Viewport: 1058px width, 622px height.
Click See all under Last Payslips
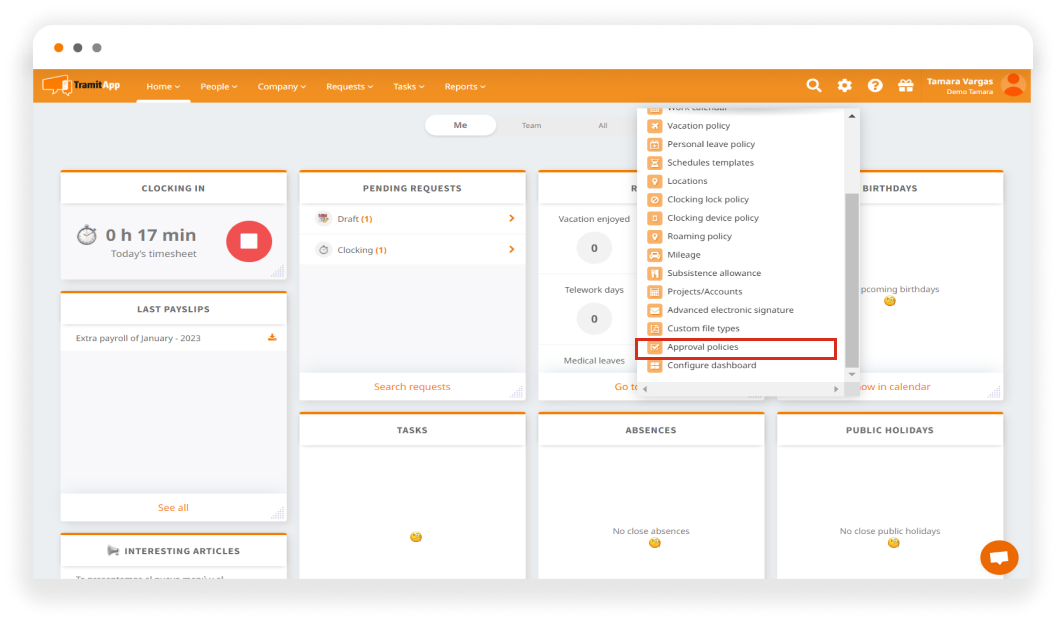[173, 508]
